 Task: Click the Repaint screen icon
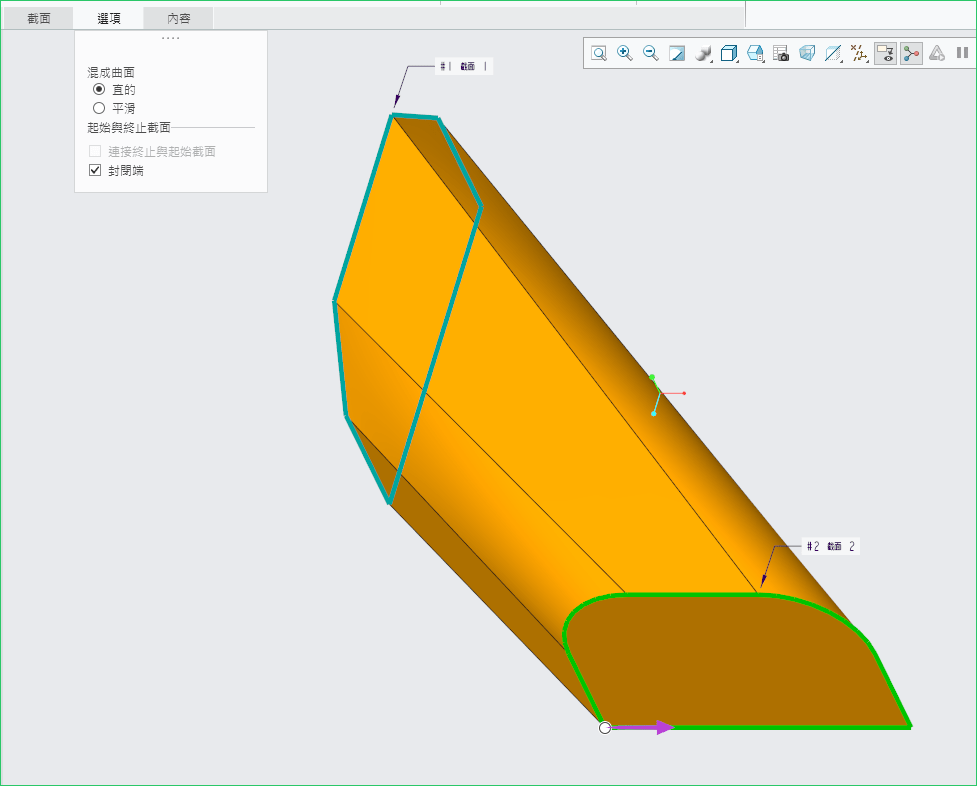677,53
